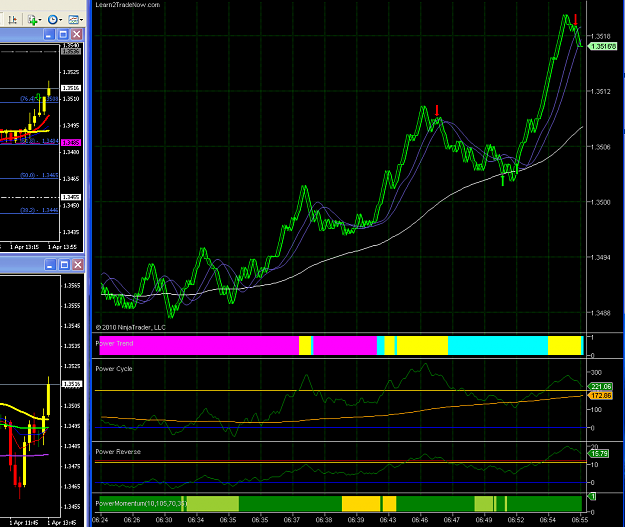Expand the templates dropdown arrow
Image resolution: width=625 pixels, height=527 pixels.
coord(81,20)
